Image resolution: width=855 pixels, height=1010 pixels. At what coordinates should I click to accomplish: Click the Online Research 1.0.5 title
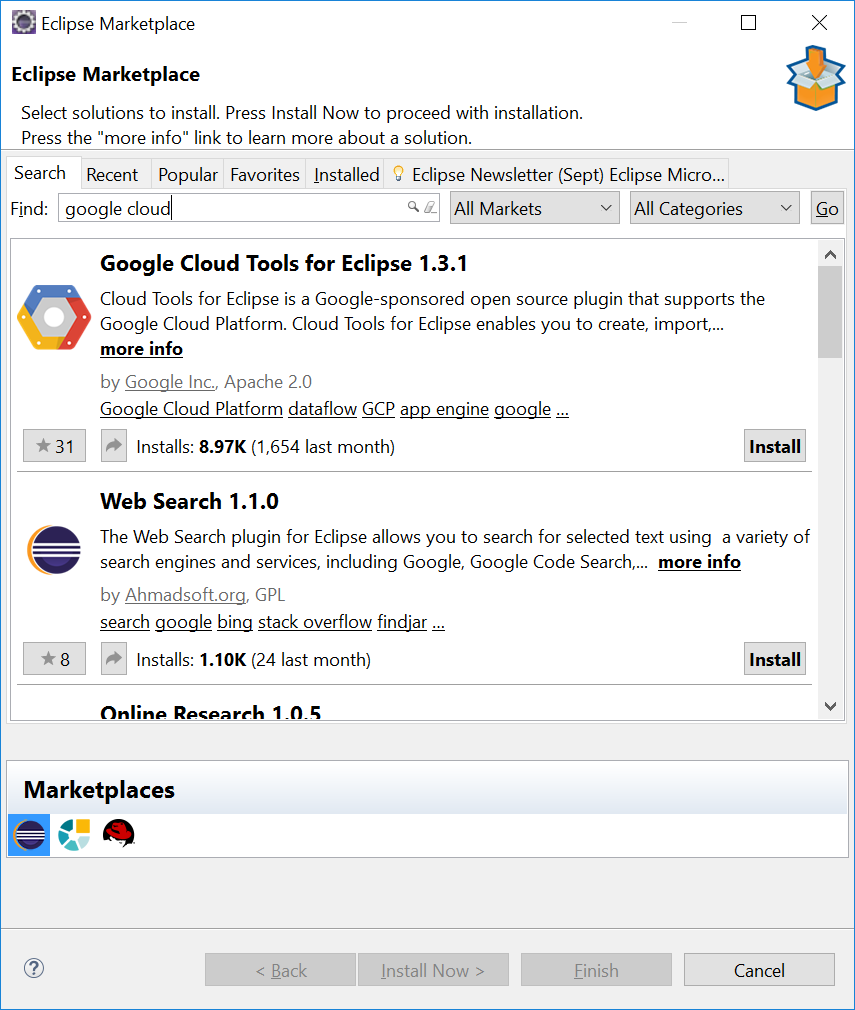click(211, 711)
